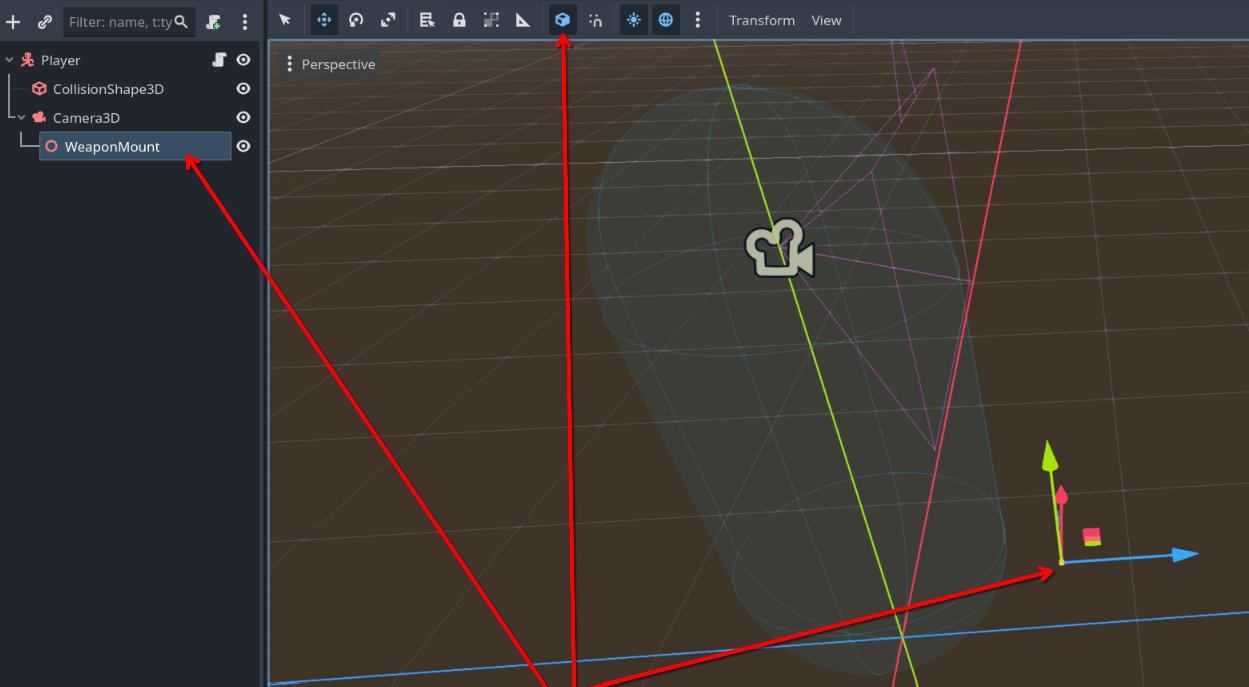The image size is (1249, 687).
Task: Collapse the Camera3D node children
Action: coord(22,118)
